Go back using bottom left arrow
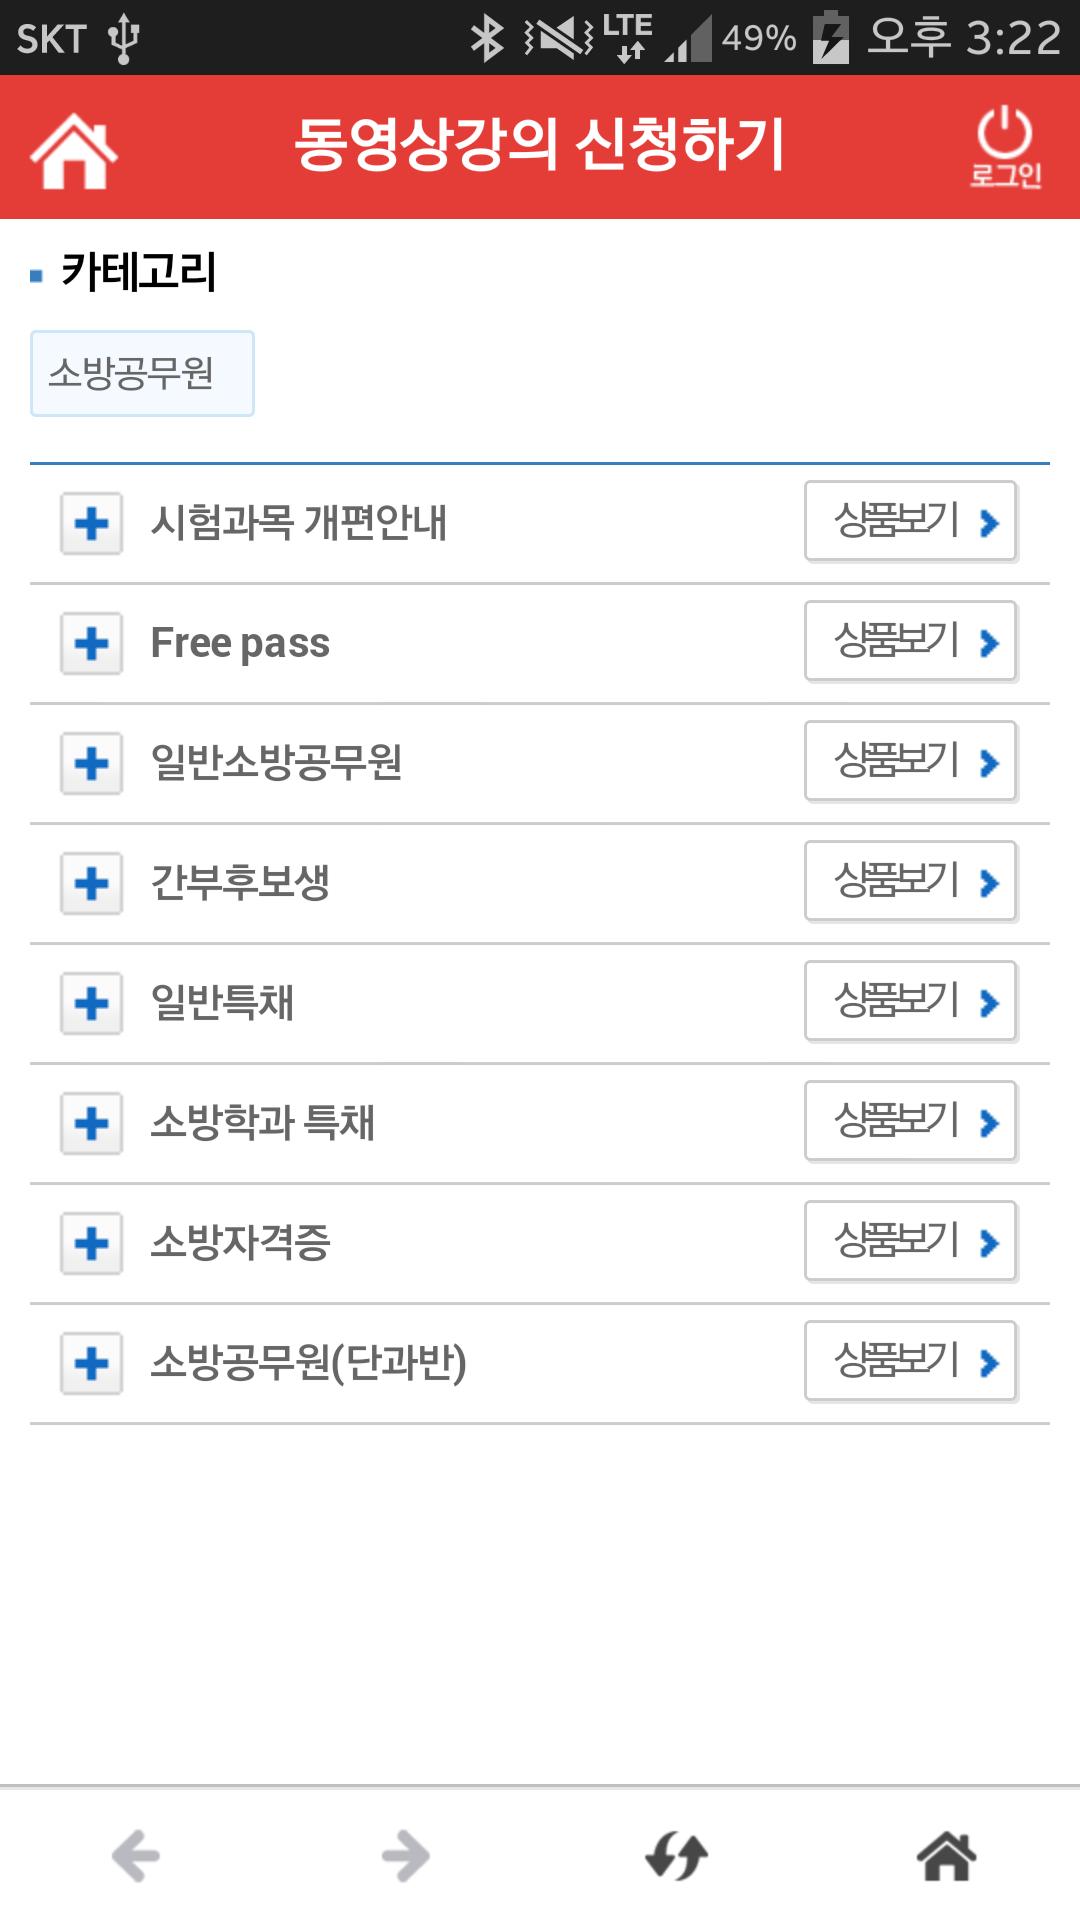This screenshot has width=1080, height=1920. (x=136, y=1856)
